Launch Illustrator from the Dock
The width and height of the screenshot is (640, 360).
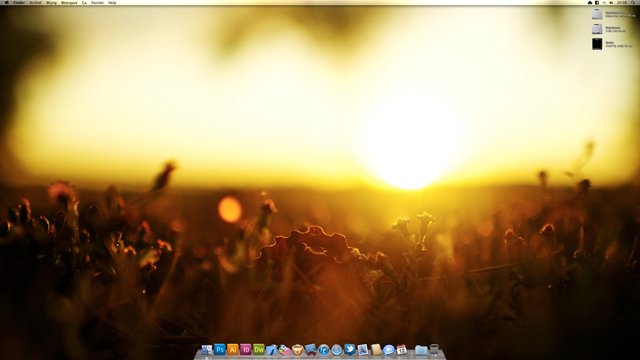click(x=233, y=349)
